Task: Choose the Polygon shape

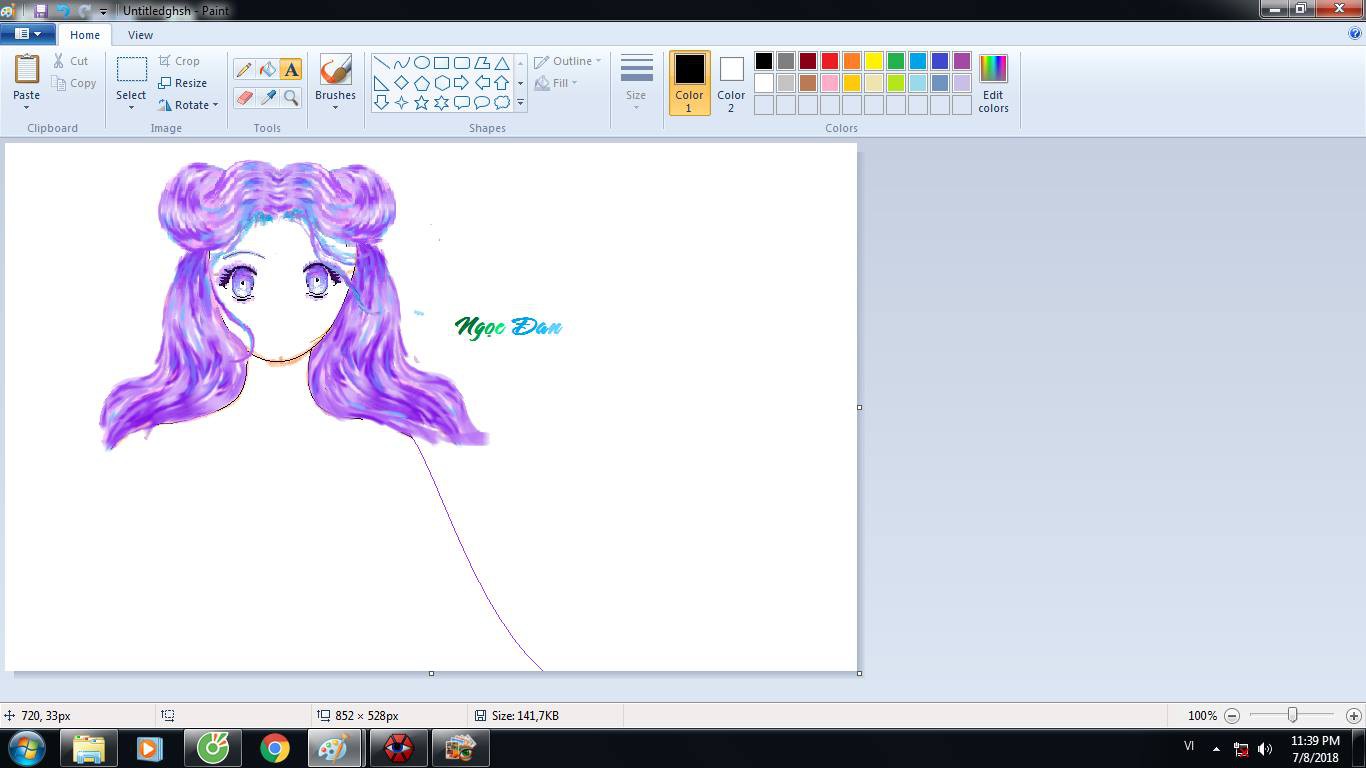Action: 482,63
